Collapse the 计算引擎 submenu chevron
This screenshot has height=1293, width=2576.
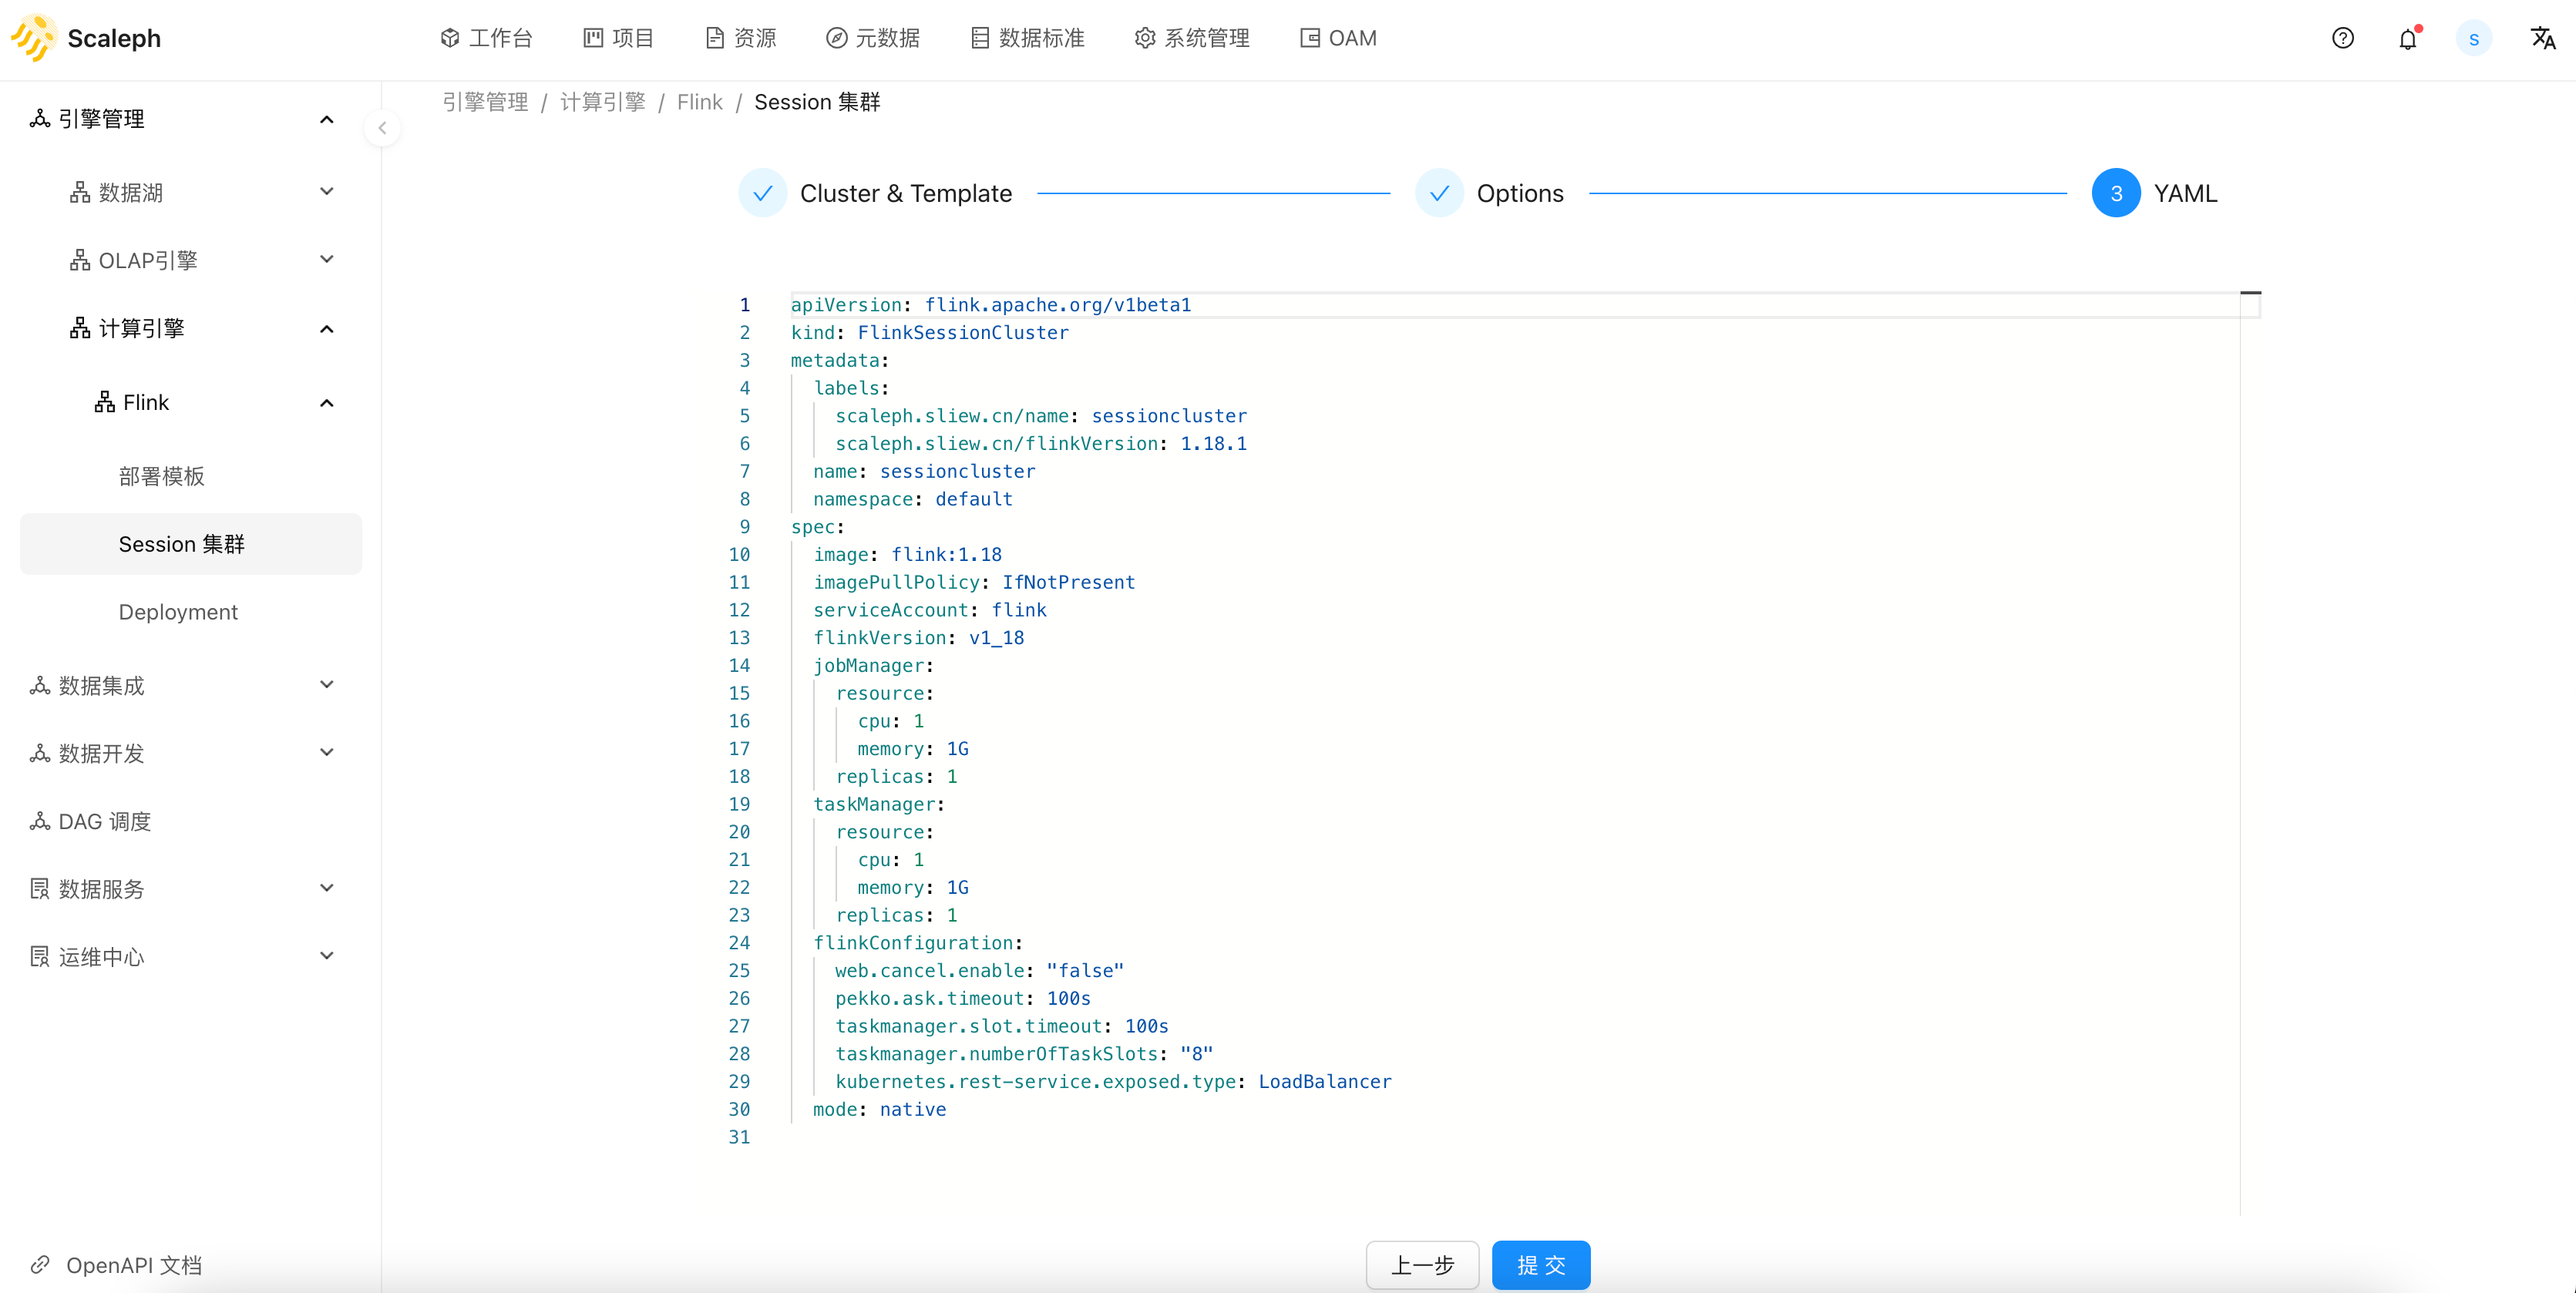coord(326,328)
